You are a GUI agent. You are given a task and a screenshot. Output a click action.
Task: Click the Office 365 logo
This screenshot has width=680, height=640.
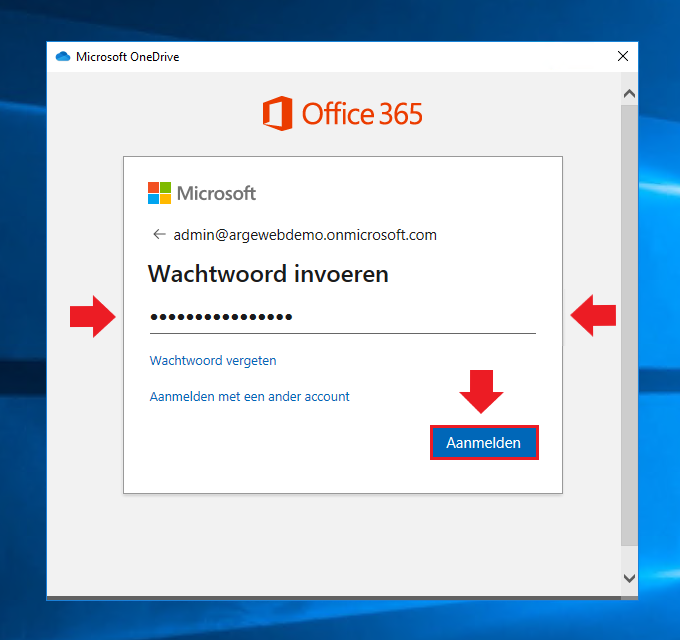coord(343,114)
